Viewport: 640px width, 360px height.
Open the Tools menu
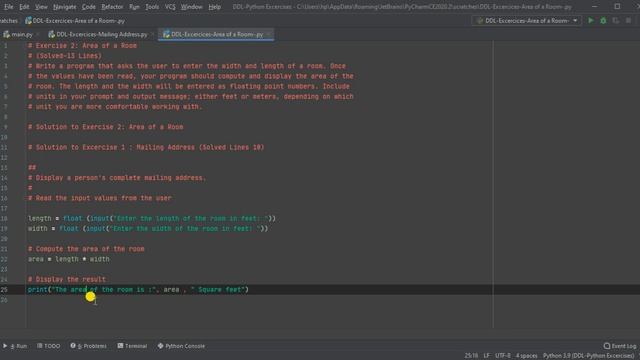click(152, 7)
